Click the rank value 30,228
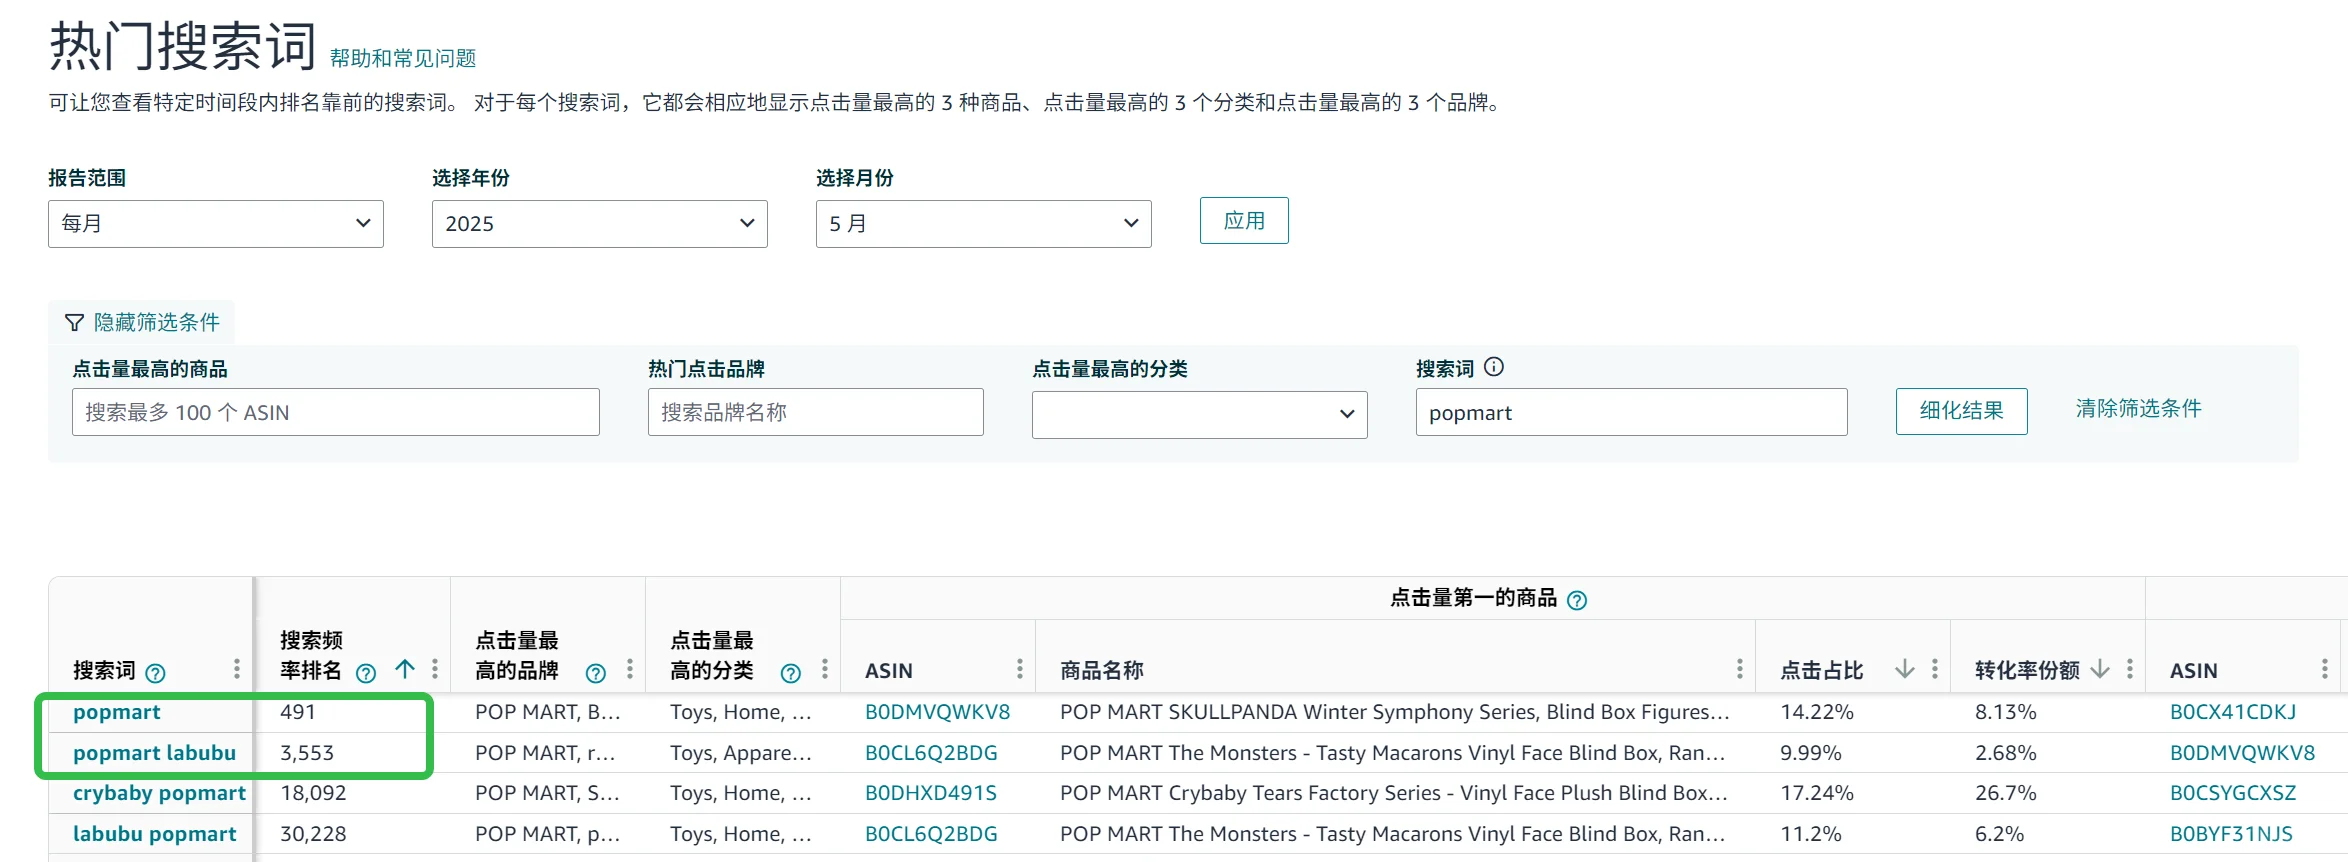This screenshot has width=2348, height=862. (313, 834)
